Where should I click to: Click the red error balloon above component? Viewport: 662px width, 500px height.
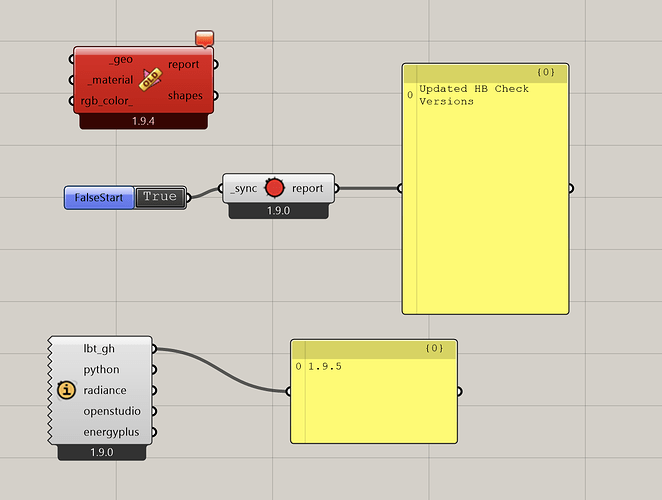point(205,39)
